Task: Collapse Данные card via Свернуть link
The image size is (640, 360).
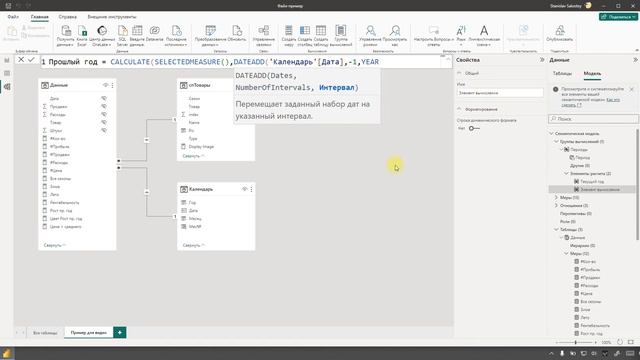Action: click(54, 245)
